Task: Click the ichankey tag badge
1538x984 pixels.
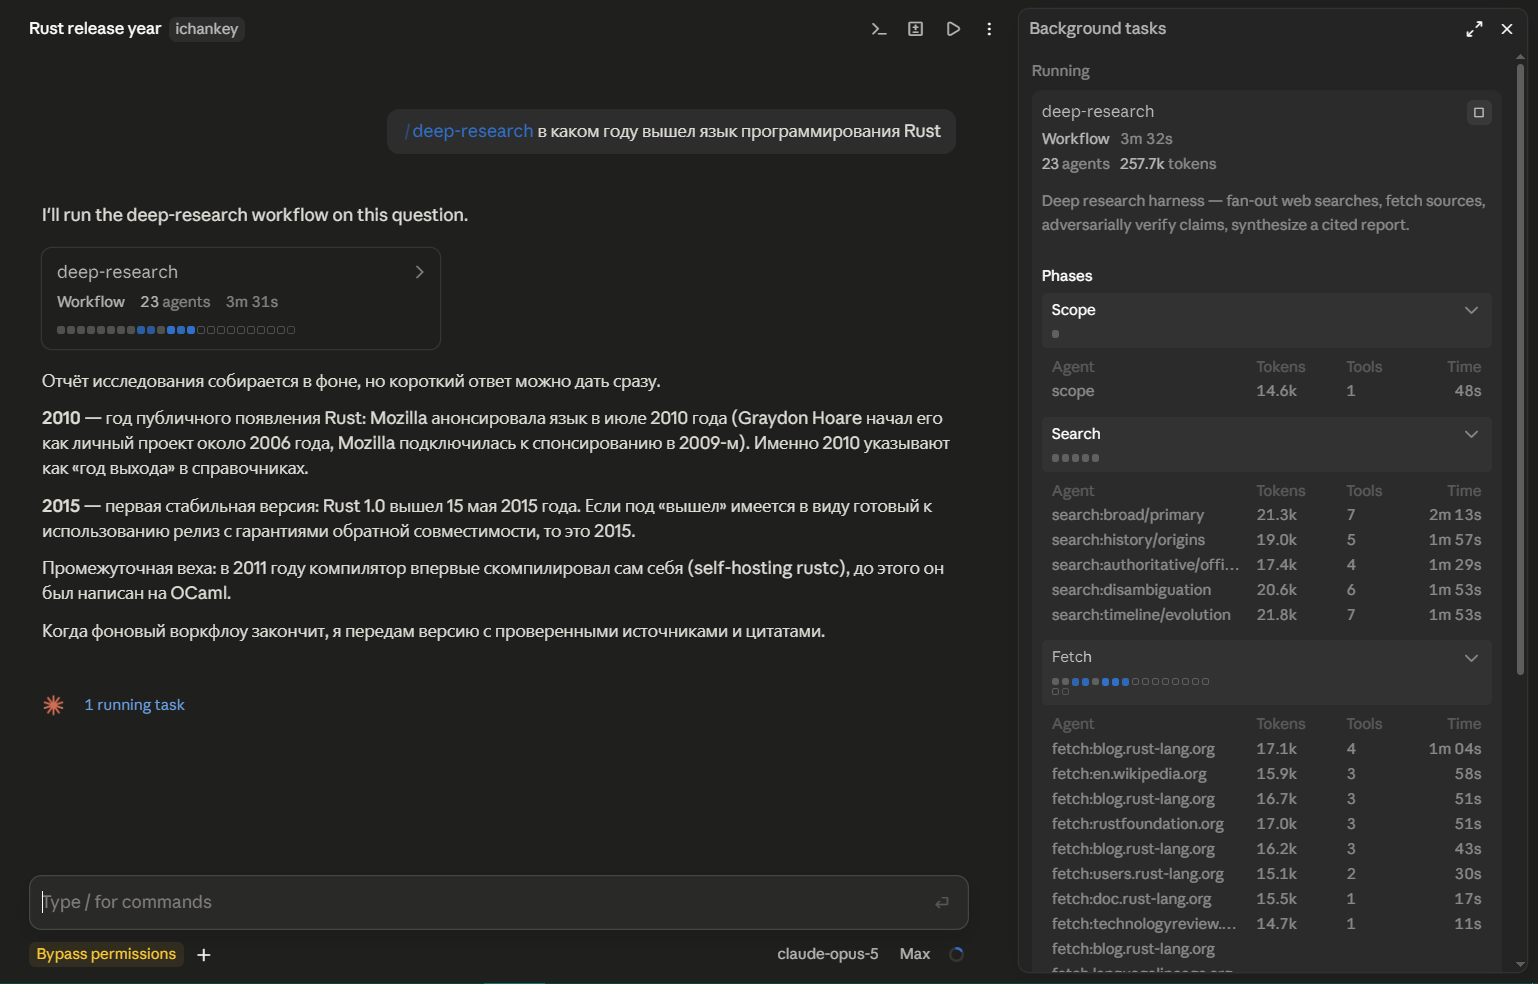Action: [207, 29]
